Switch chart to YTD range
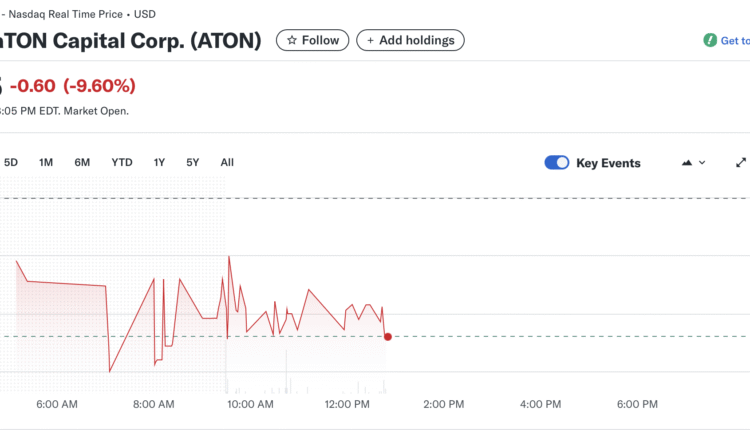 122,162
